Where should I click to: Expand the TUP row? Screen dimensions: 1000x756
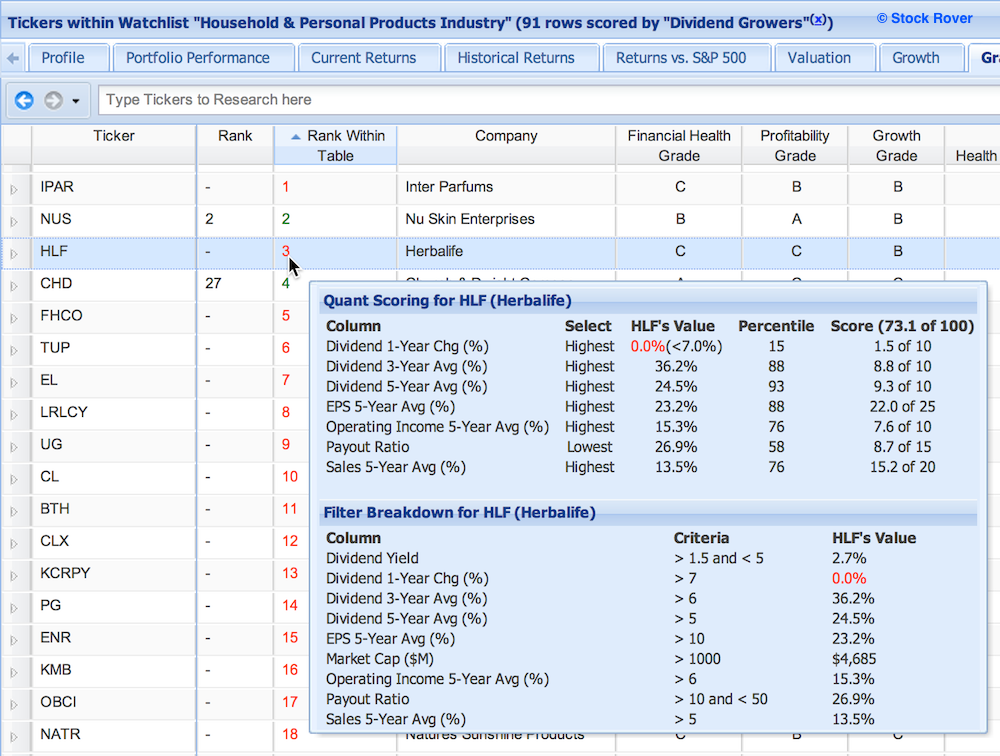click(x=14, y=350)
